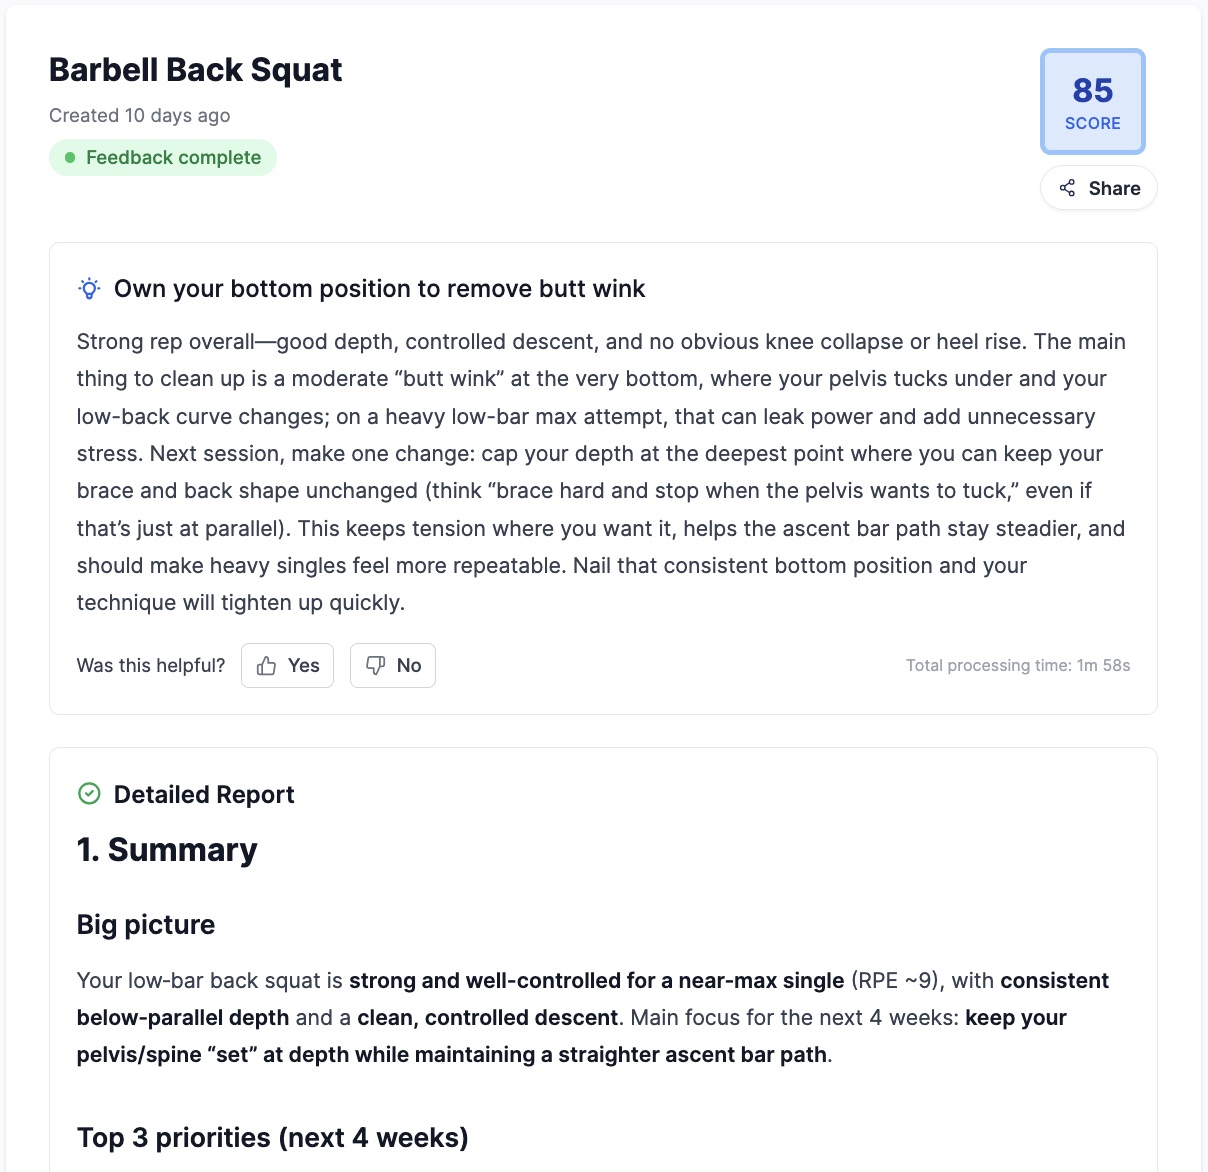Click the Barbell Back Squat title
The image size is (1208, 1172).
tap(196, 70)
